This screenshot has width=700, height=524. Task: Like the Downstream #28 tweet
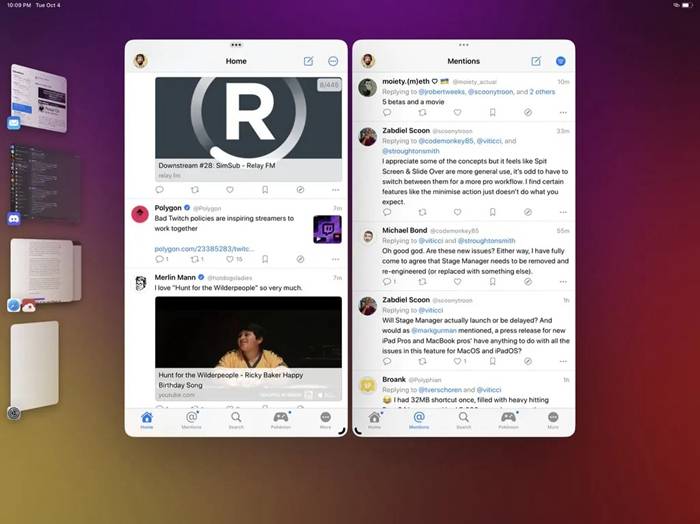pyautogui.click(x=229, y=190)
